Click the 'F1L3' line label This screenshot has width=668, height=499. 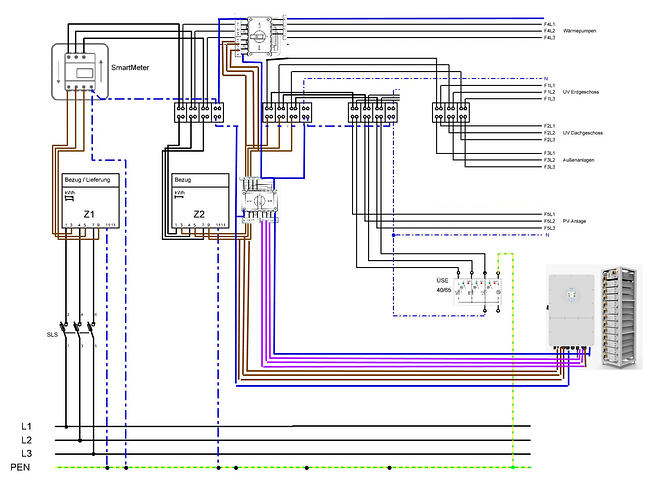tap(549, 98)
